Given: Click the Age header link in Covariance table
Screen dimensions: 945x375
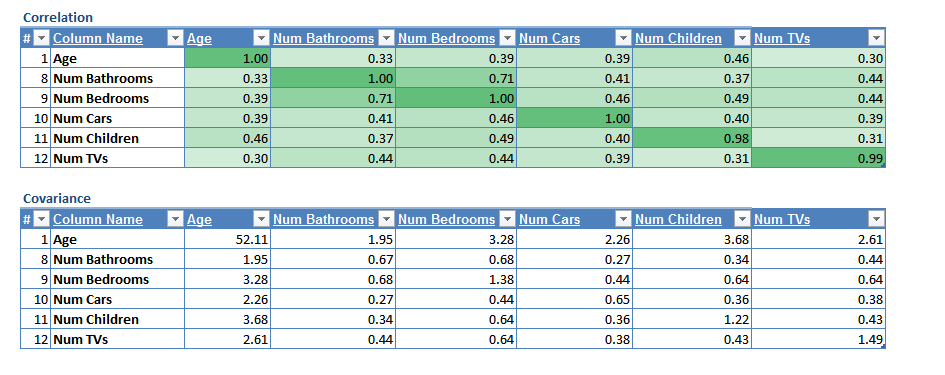Looking at the screenshot, I should click(x=199, y=219).
